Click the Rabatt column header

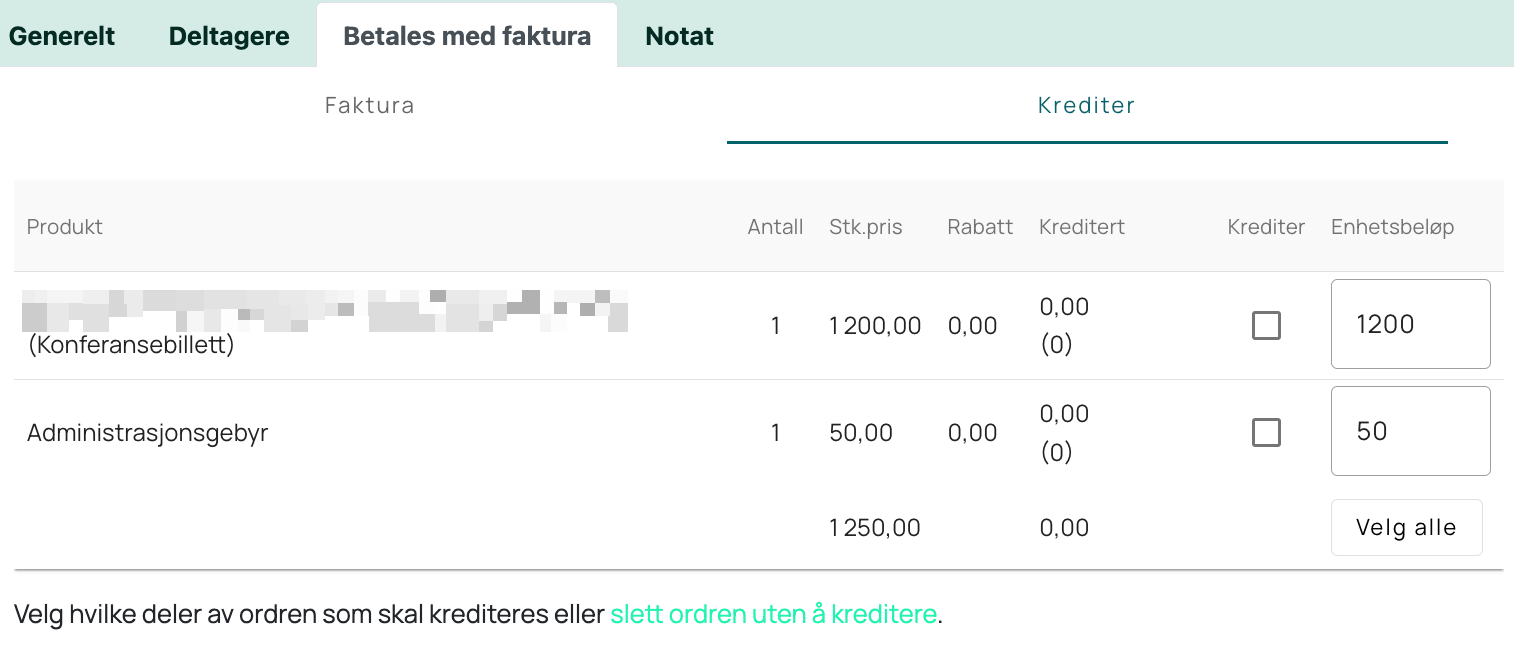click(980, 227)
